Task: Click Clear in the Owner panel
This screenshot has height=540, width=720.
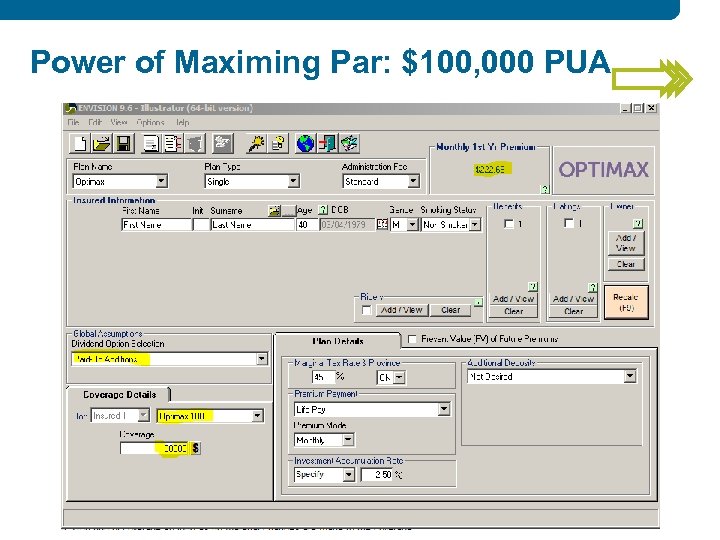Action: (x=626, y=264)
